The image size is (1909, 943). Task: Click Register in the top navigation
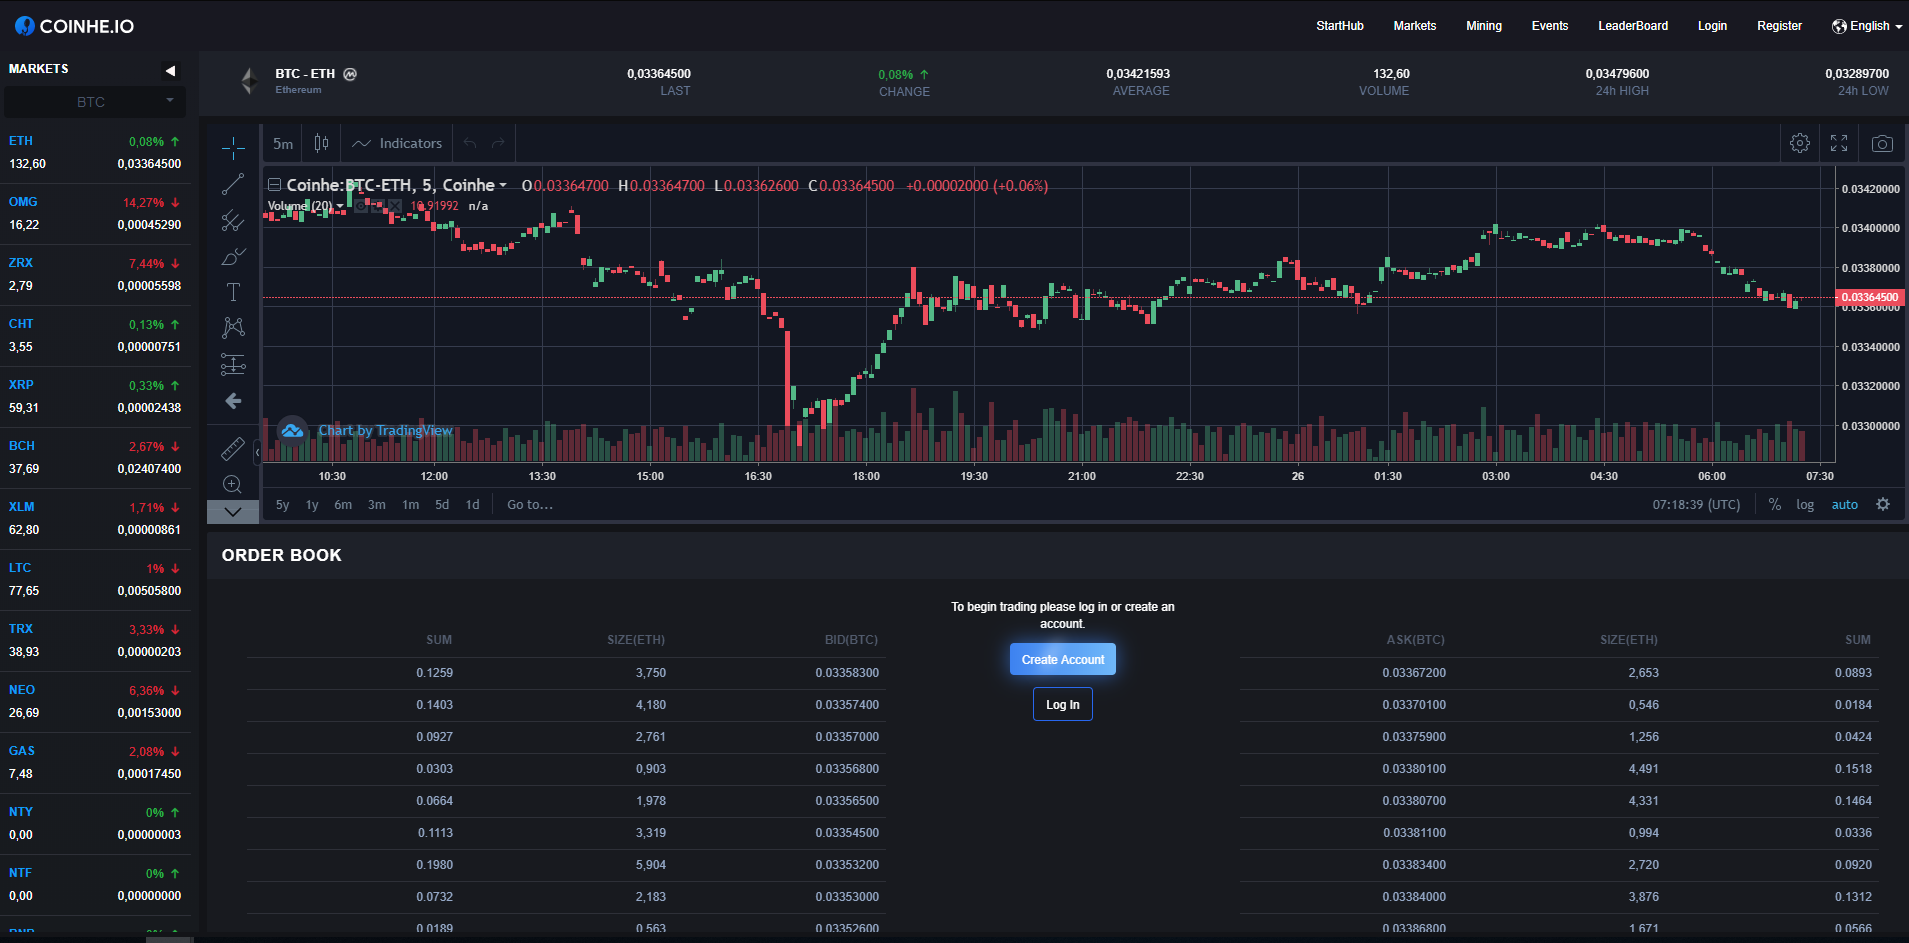coord(1779,26)
